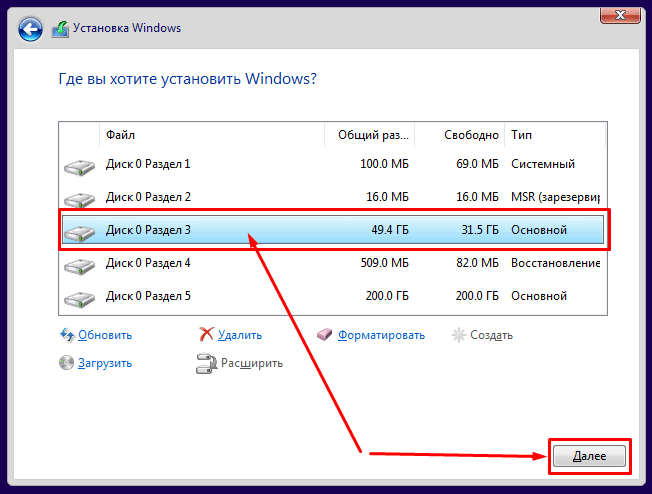Click the Основной type cell of Раздел 3
This screenshot has width=652, height=494.
[539, 230]
